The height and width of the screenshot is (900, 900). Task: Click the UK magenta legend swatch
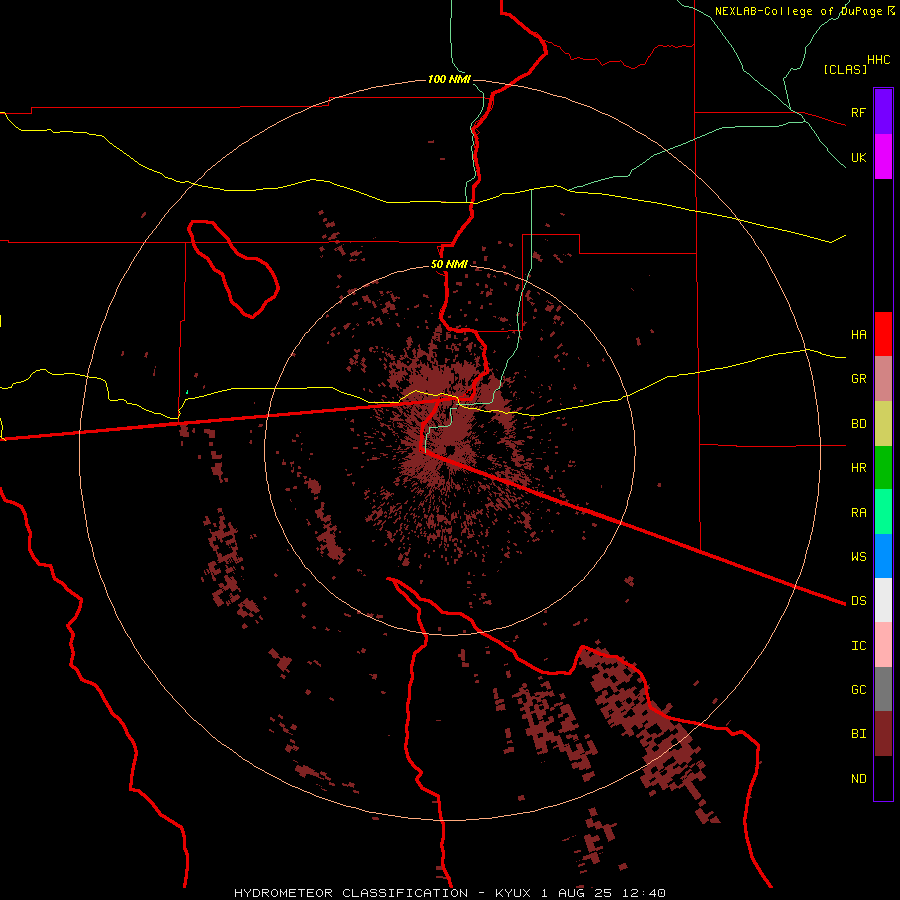click(x=883, y=157)
